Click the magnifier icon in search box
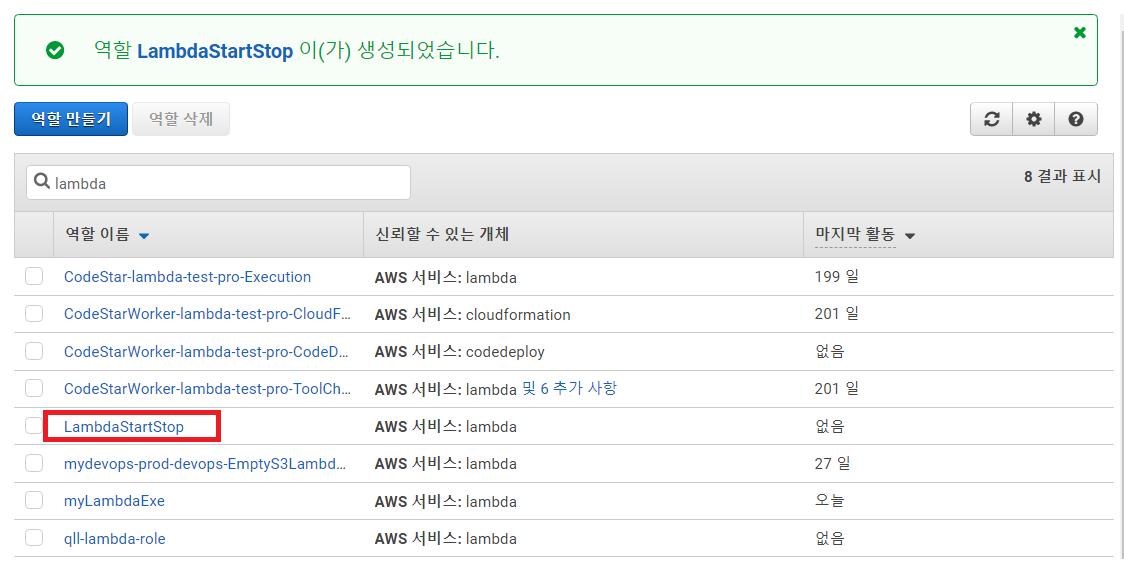Screen dimensions: 1124x581 coord(42,182)
